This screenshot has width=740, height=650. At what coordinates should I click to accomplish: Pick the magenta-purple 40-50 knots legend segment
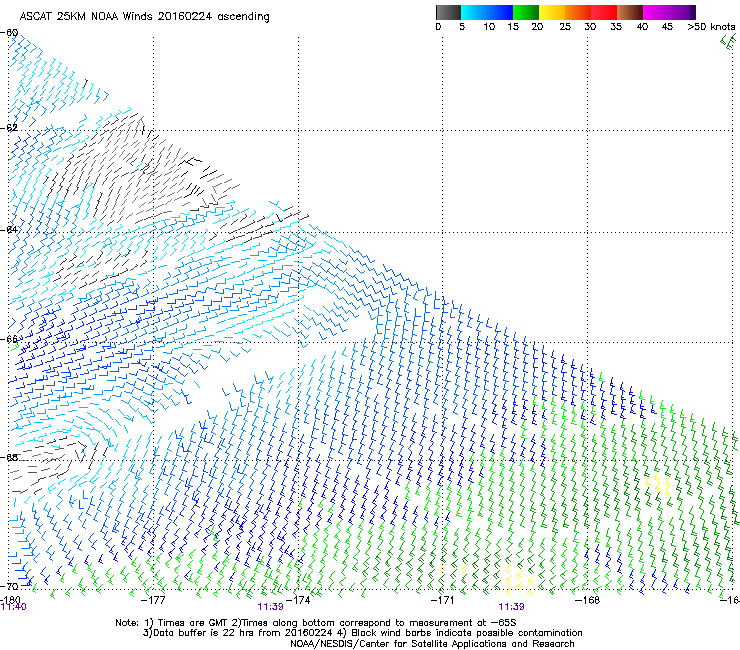coord(669,12)
